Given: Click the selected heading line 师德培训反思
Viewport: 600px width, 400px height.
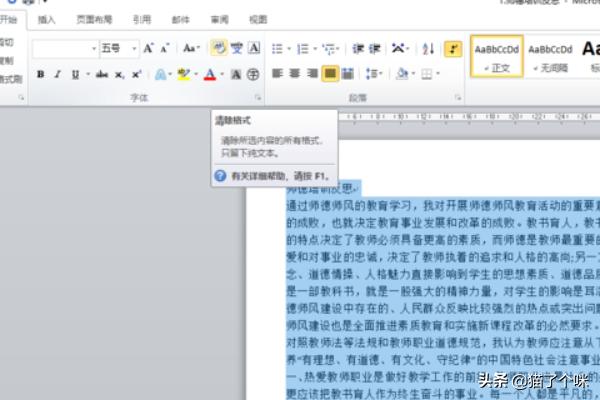Looking at the screenshot, I should pos(323,188).
